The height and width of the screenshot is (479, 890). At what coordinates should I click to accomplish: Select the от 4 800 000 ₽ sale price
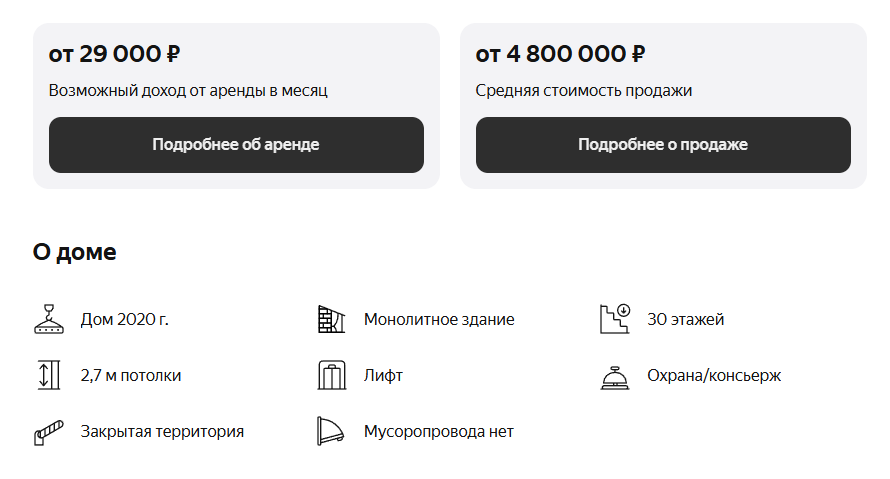560,54
